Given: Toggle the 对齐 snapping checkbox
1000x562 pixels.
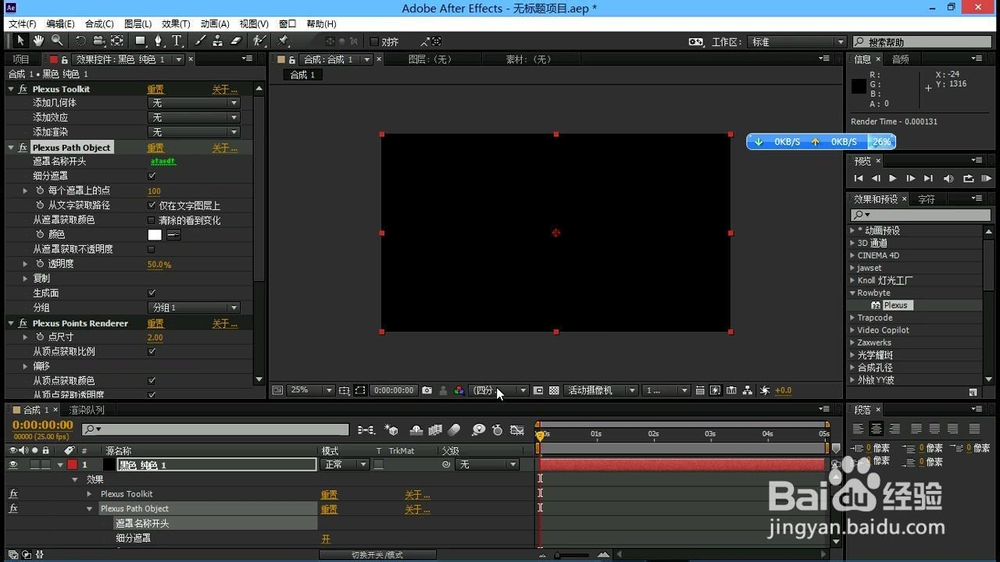Looking at the screenshot, I should click(374, 41).
